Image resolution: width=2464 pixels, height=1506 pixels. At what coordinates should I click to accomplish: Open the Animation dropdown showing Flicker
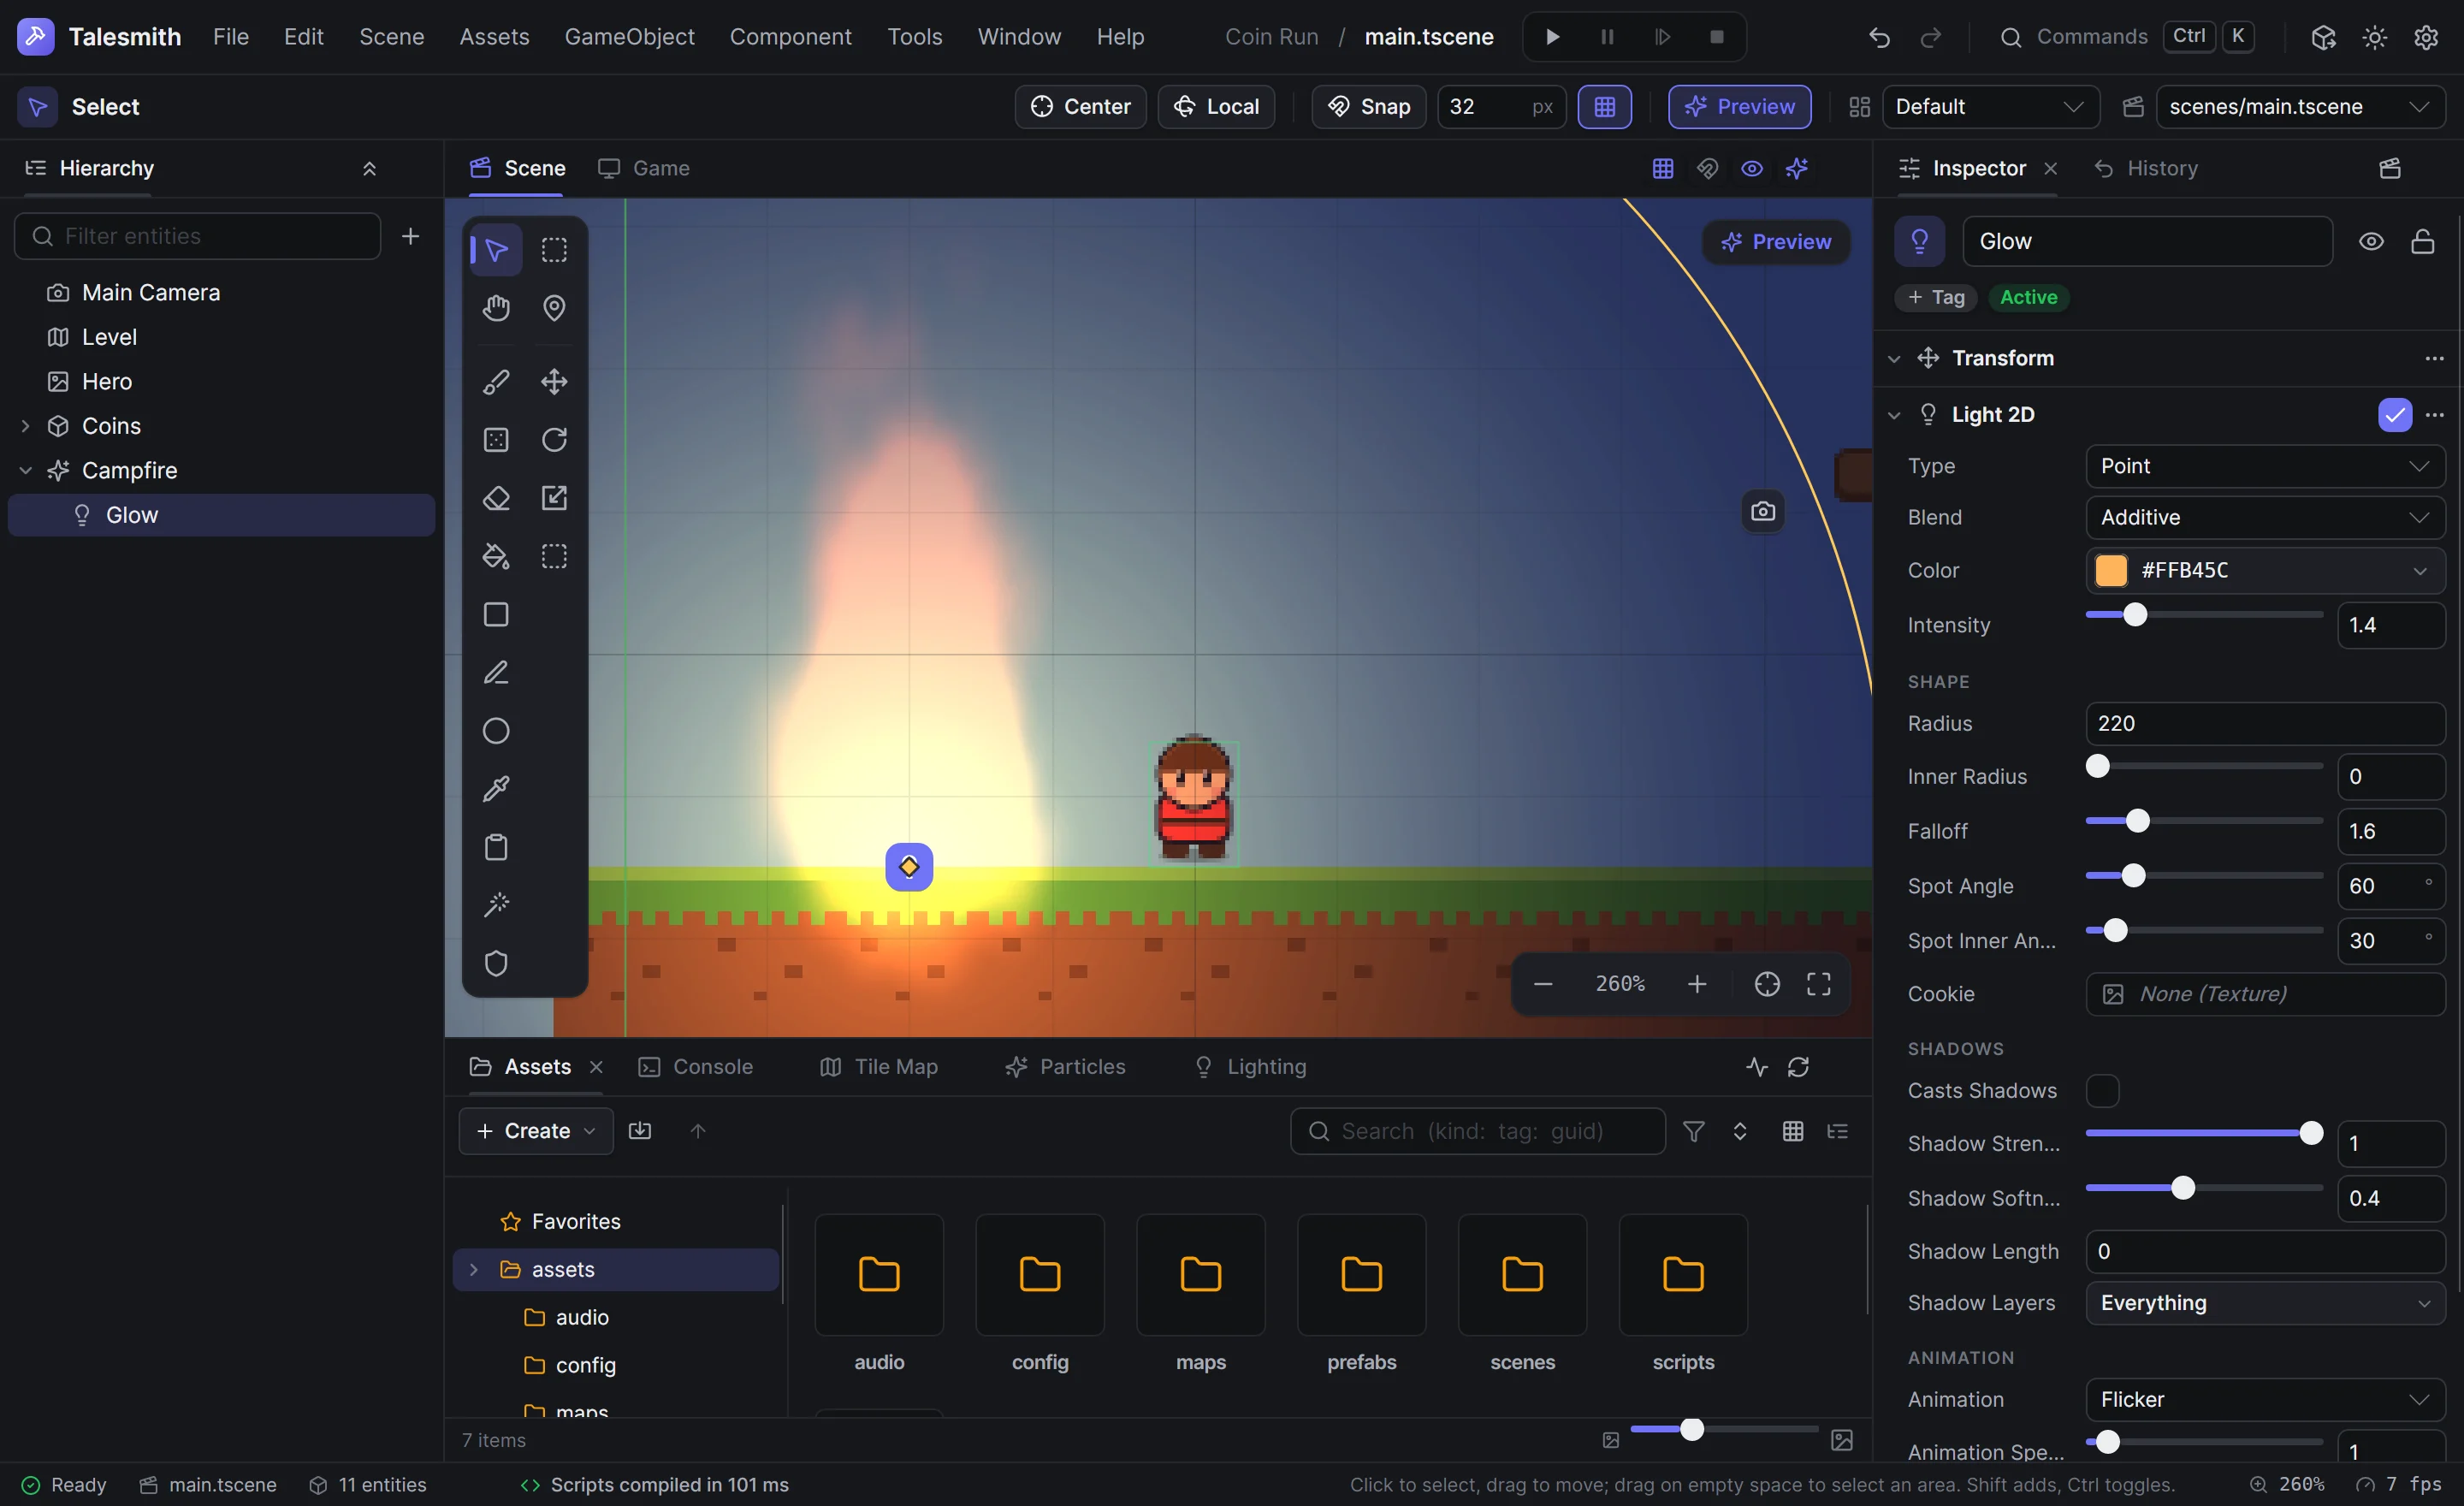[x=2265, y=1399]
